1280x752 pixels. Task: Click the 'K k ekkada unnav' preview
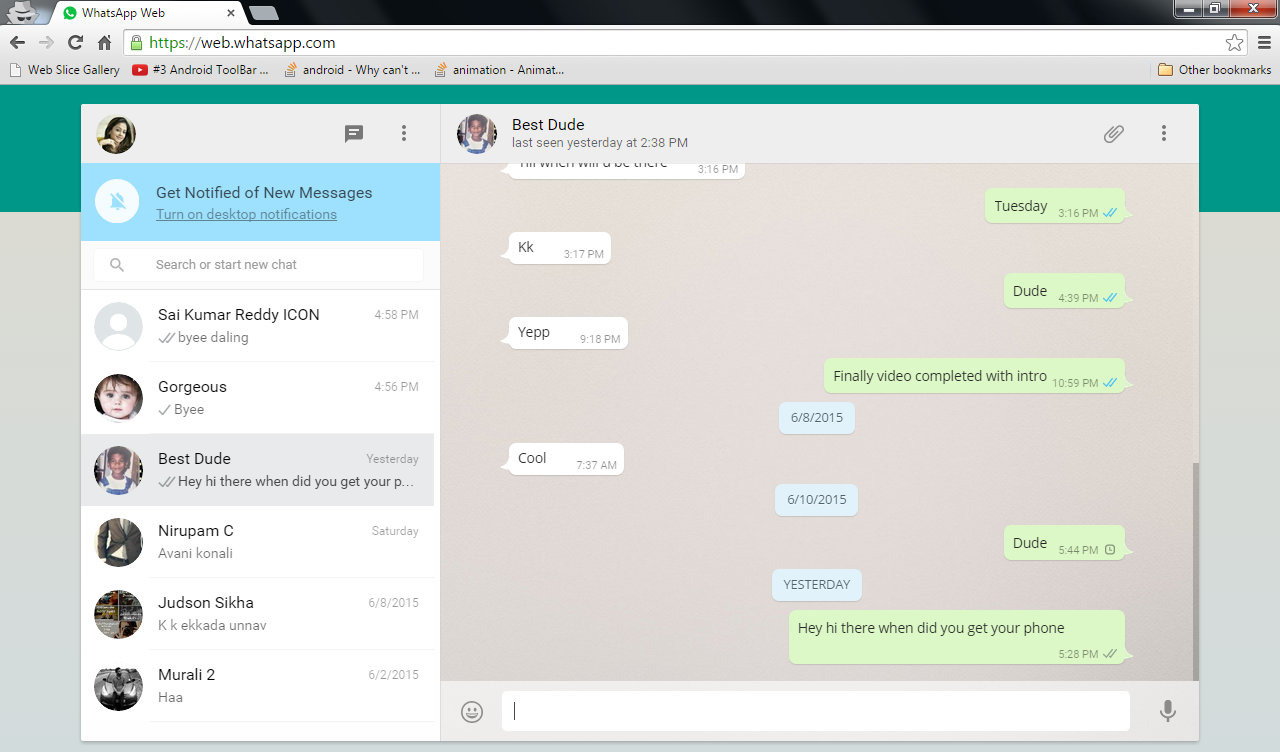click(212, 626)
